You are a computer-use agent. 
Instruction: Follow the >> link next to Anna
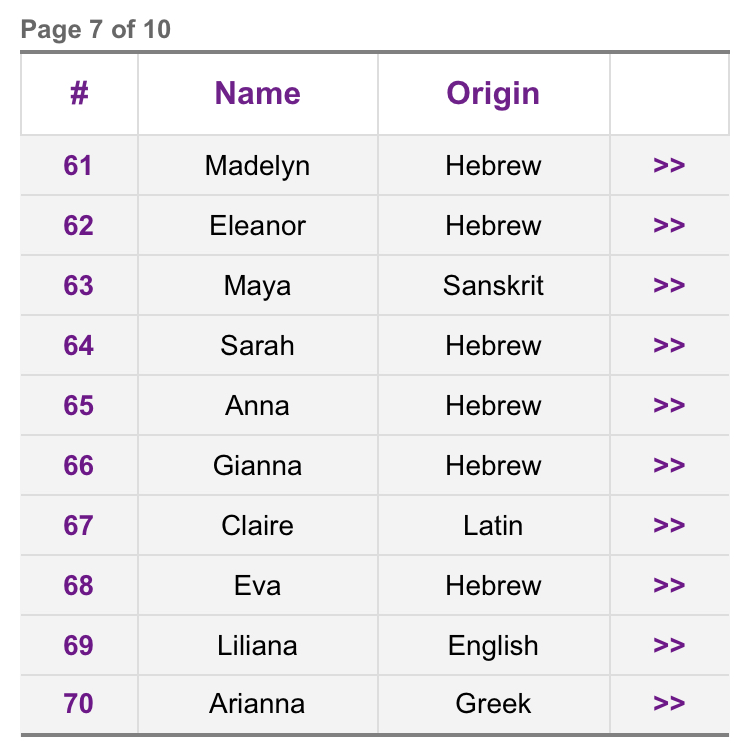[x=669, y=406]
